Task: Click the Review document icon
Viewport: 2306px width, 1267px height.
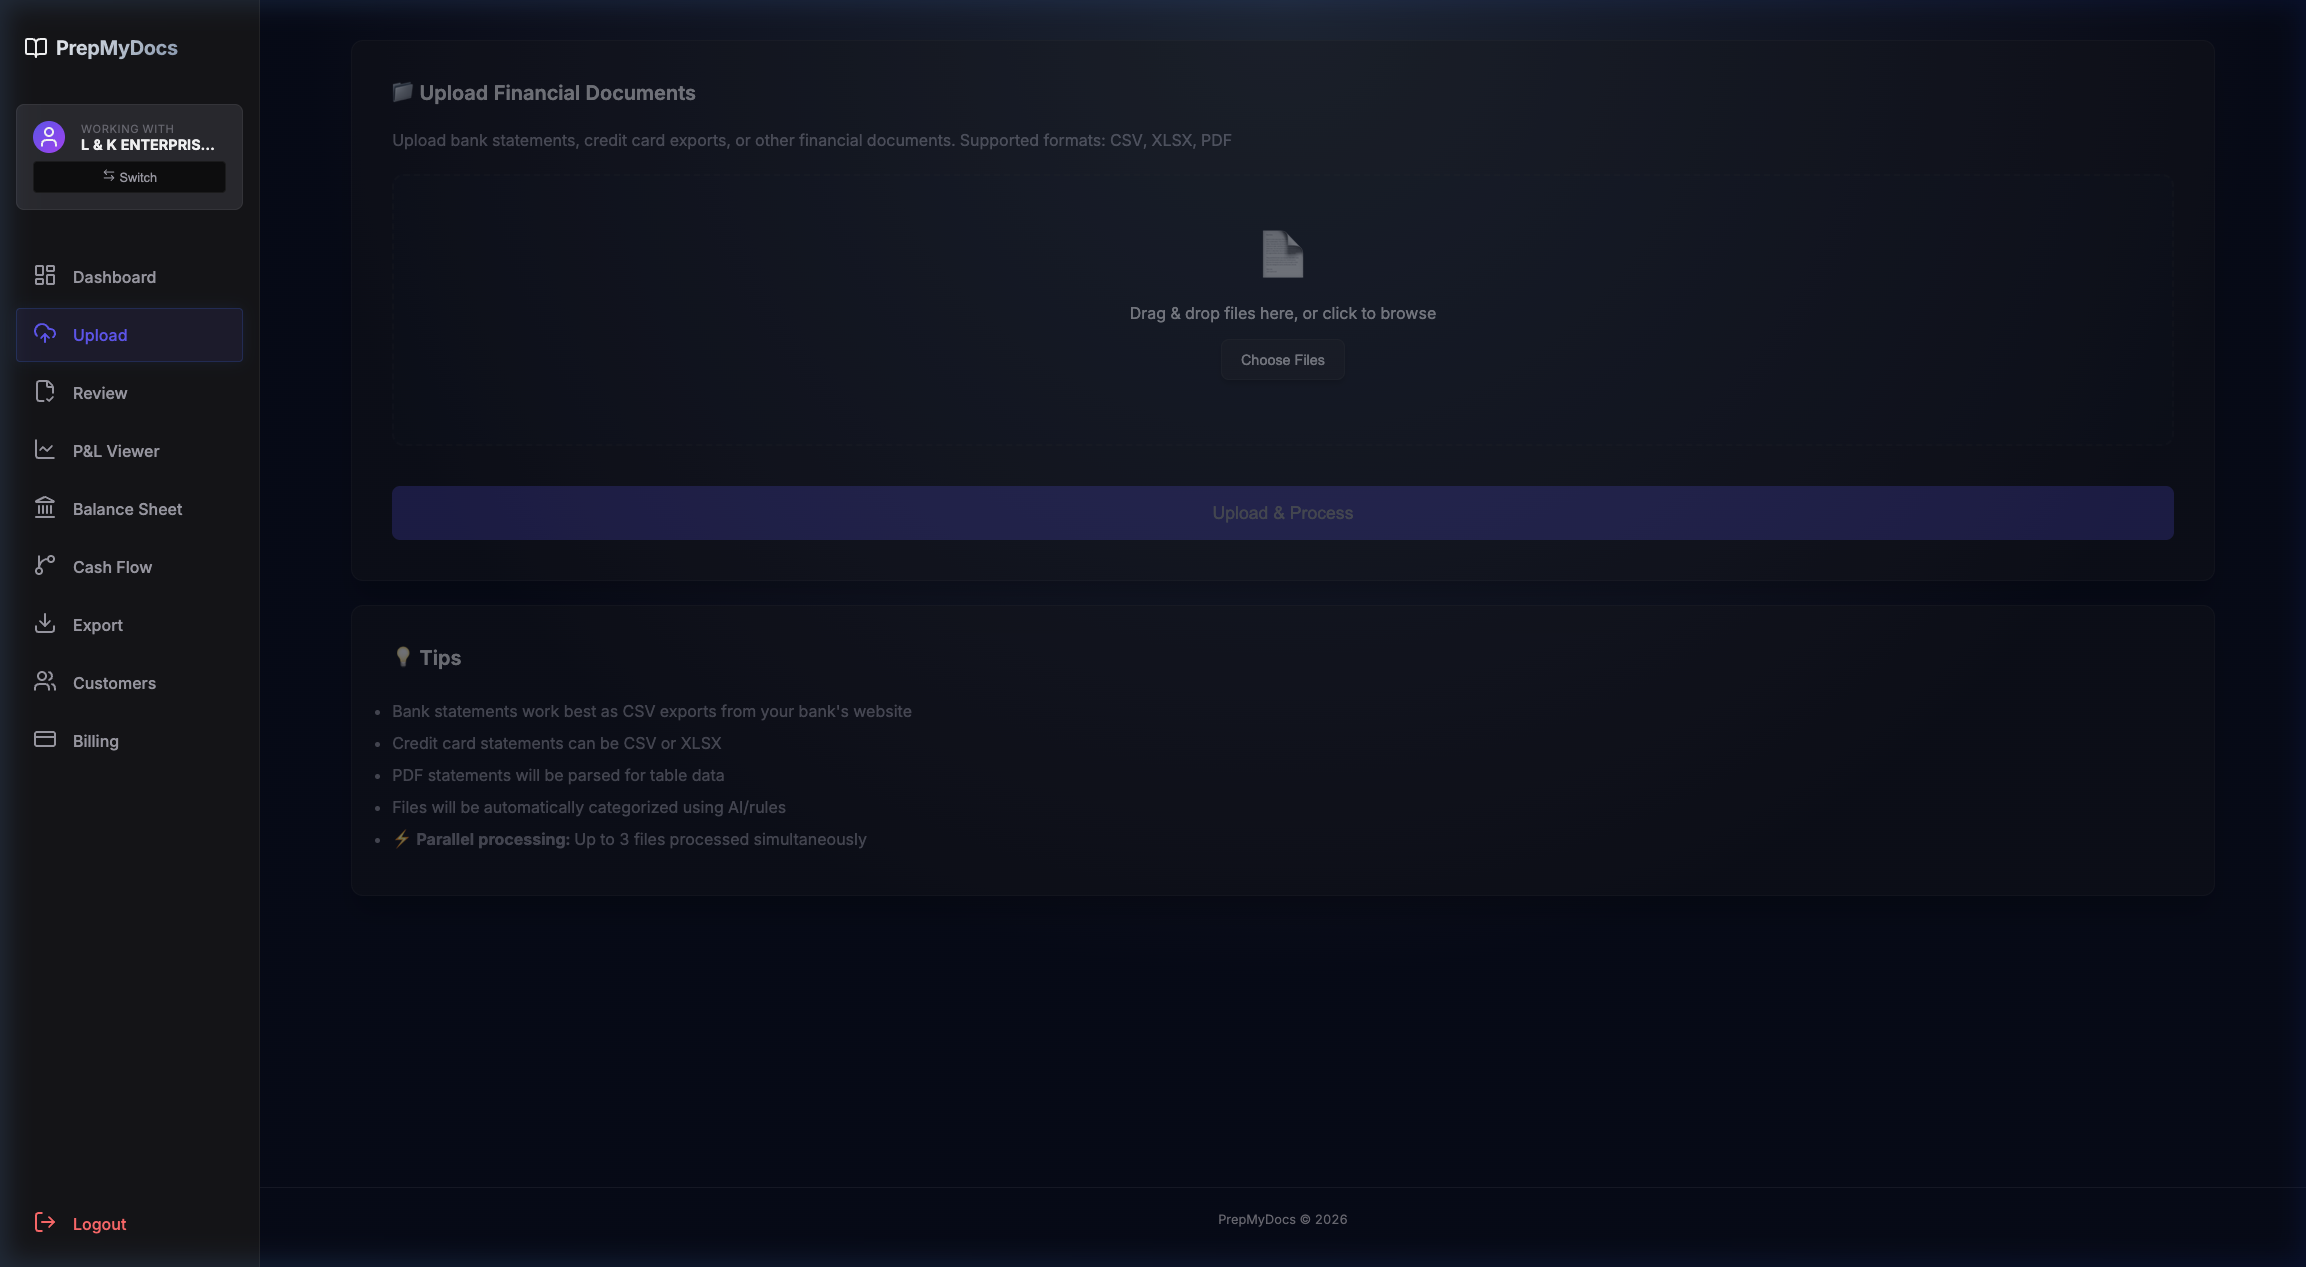Action: pyautogui.click(x=45, y=391)
